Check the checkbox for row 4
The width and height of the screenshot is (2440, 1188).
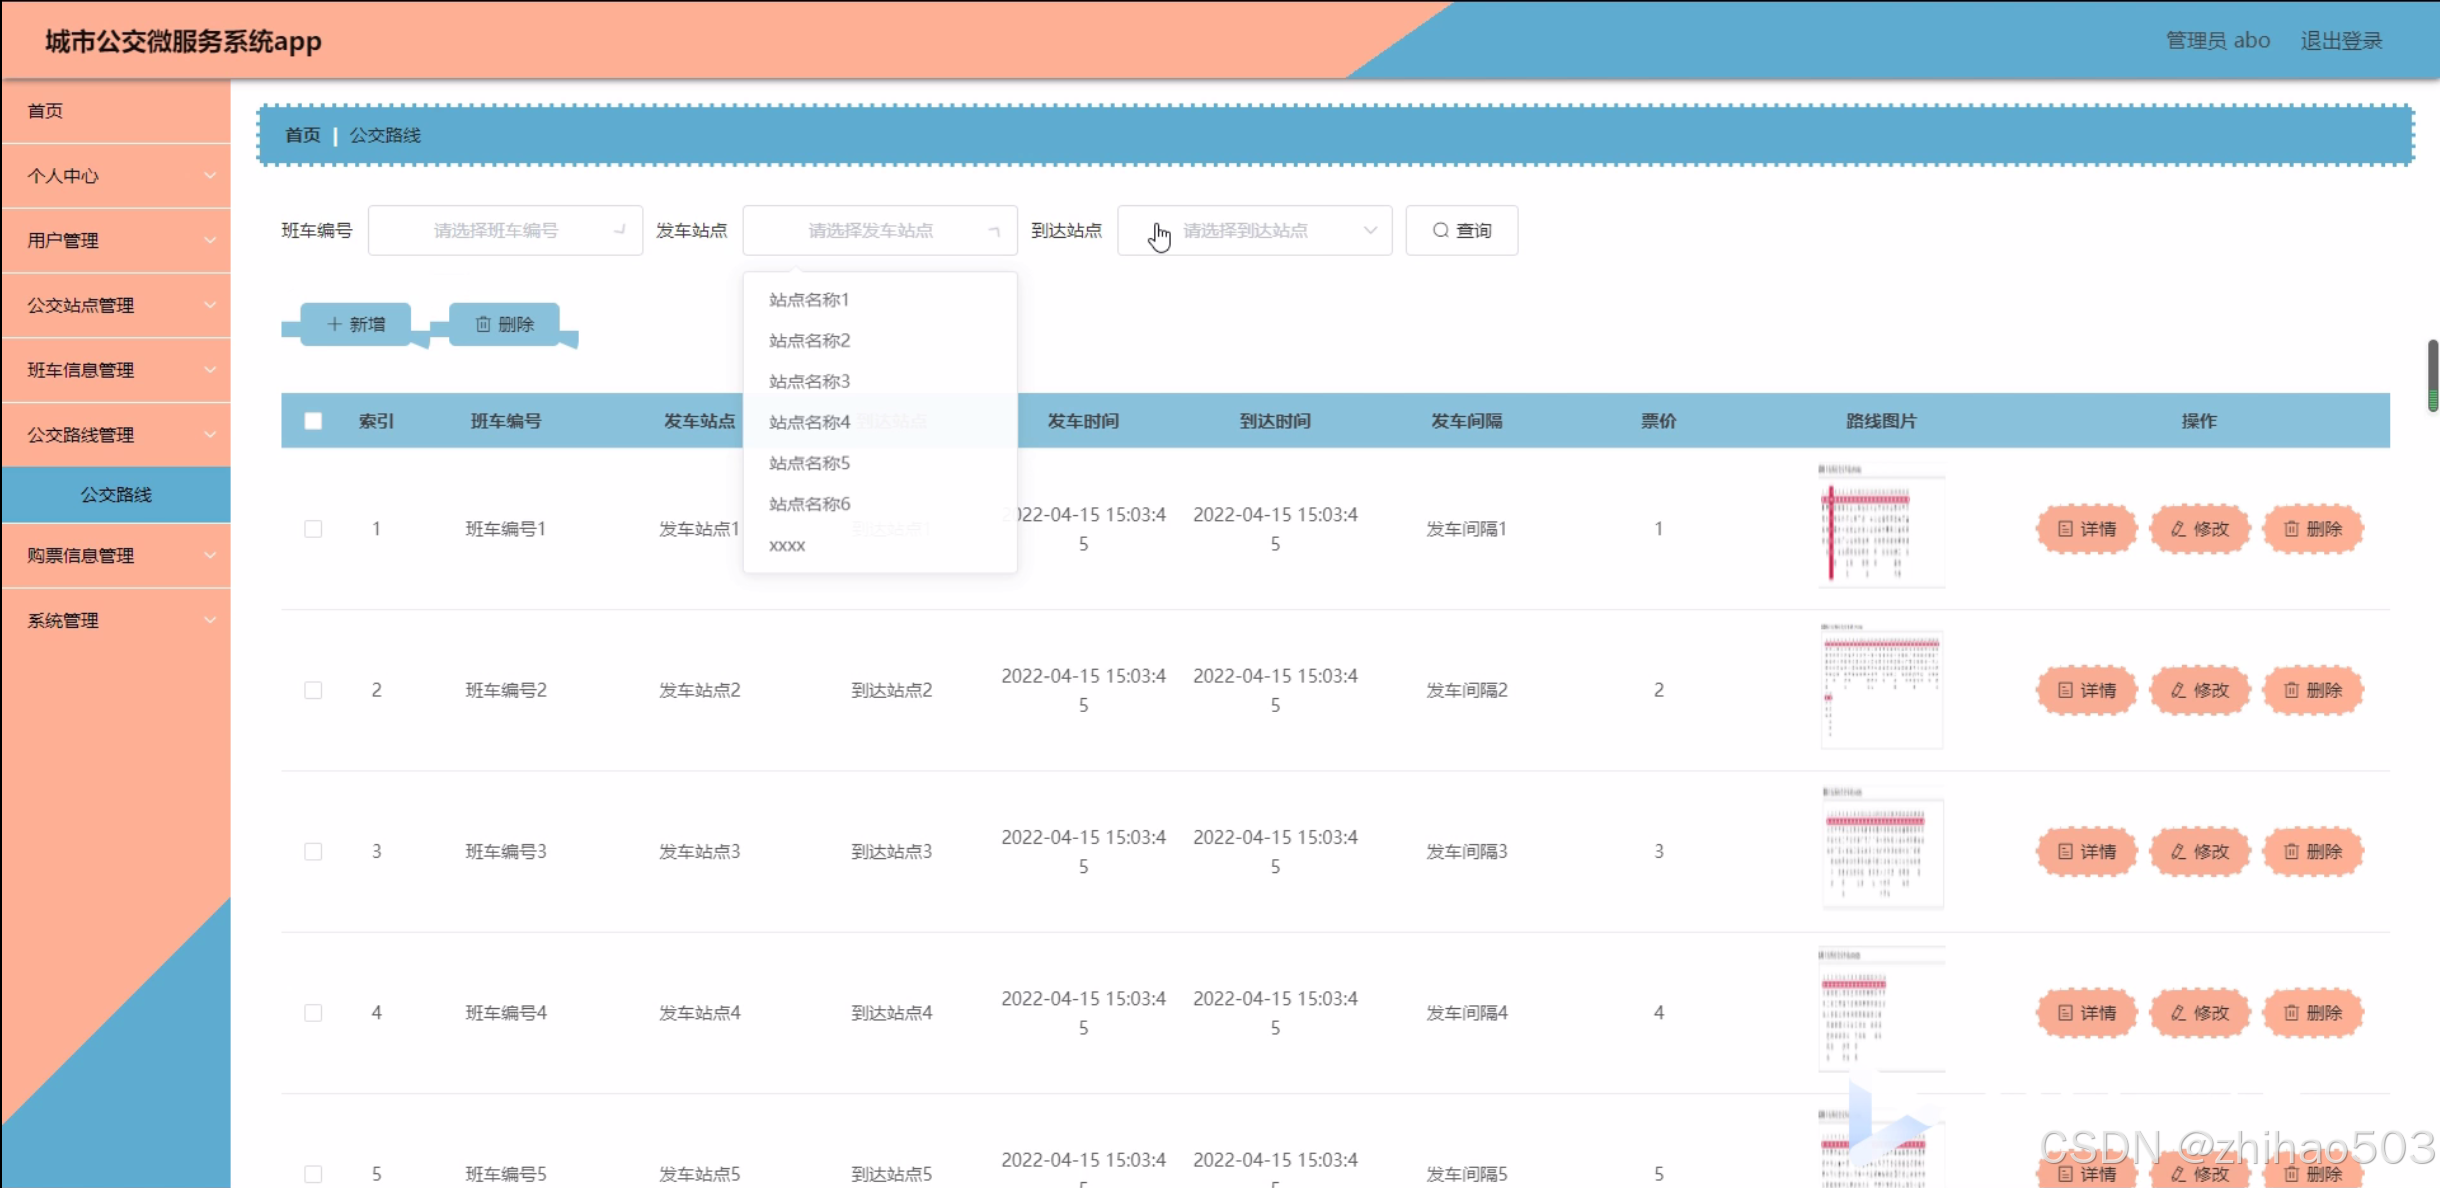[x=313, y=1013]
